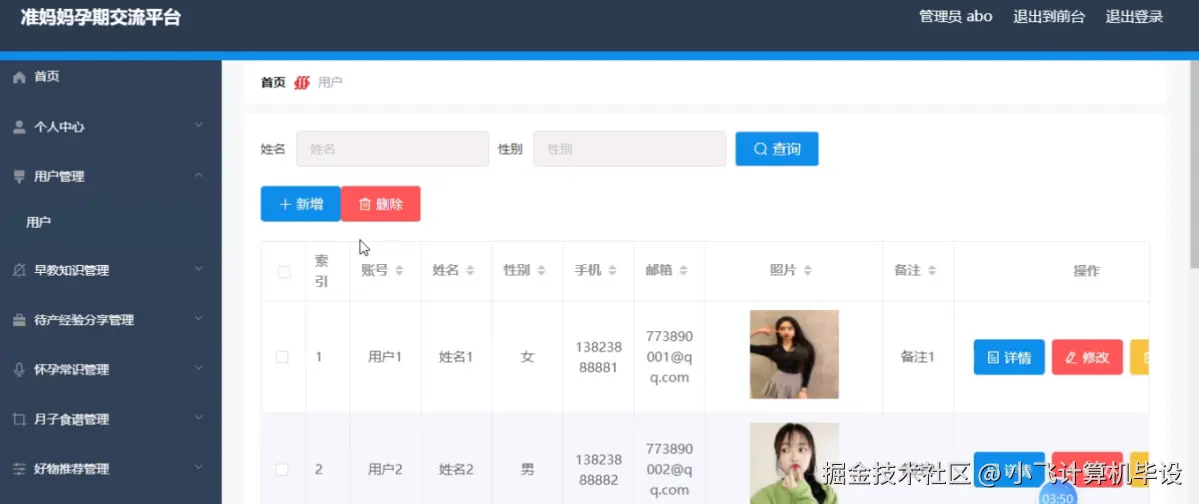Click the red breadcrumb separator icon
1199x504 pixels.
coord(302,83)
